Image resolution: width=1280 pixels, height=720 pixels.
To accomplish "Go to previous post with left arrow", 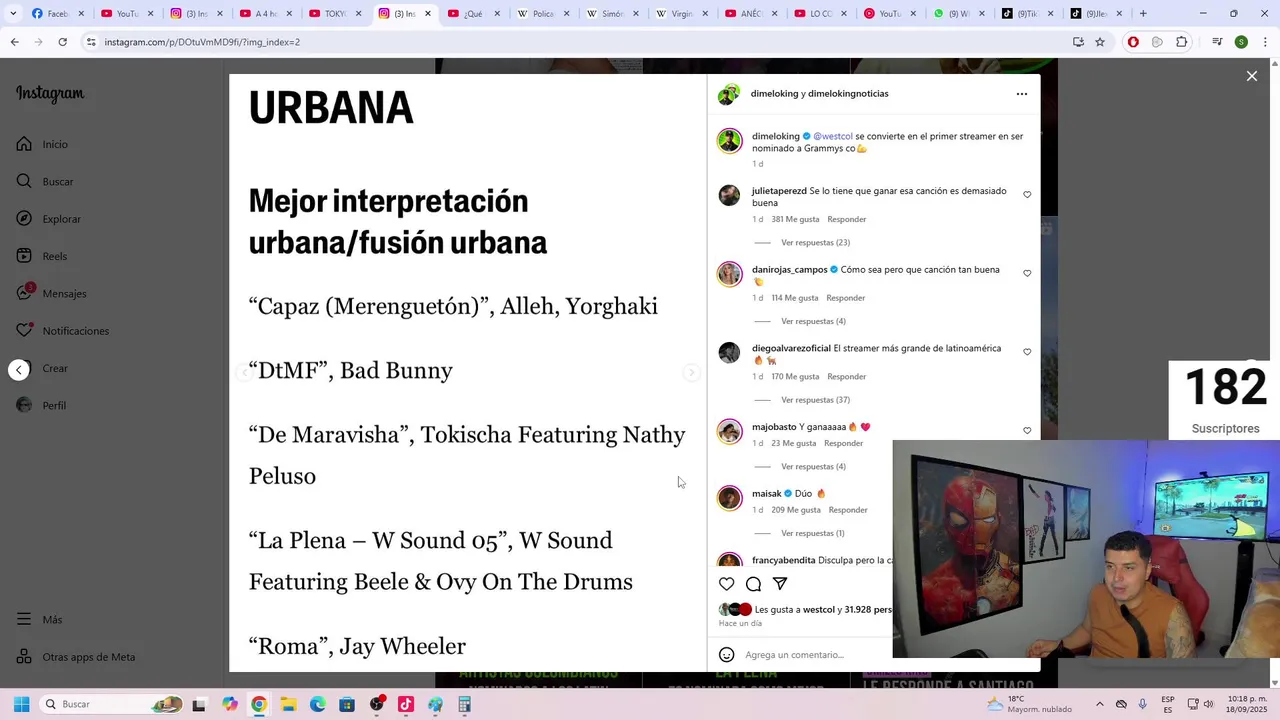I will pyautogui.click(x=19, y=370).
